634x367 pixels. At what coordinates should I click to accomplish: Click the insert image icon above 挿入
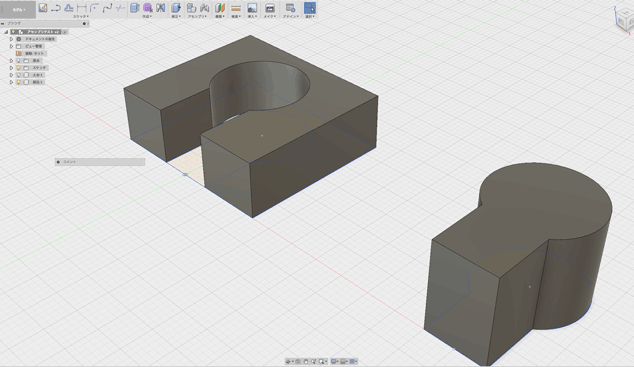pyautogui.click(x=252, y=8)
